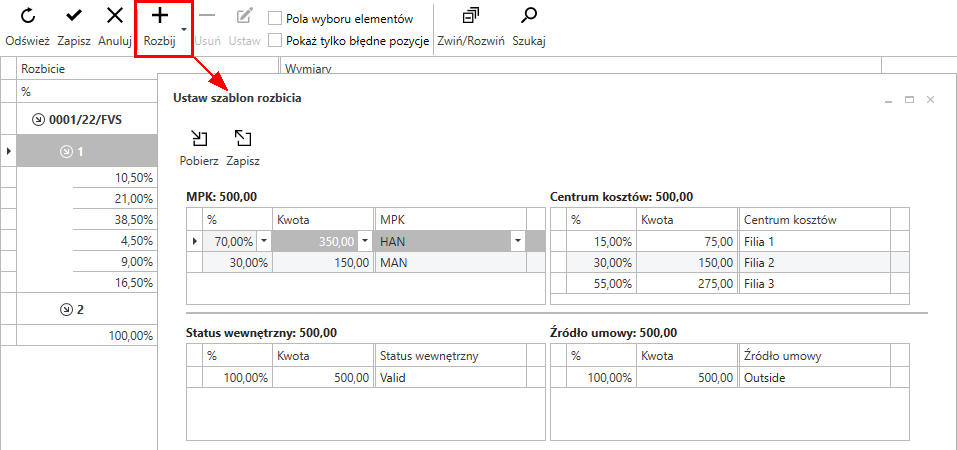Image resolution: width=957 pixels, height=450 pixels.
Task: Click the Rozbij plus icon
Action: (x=159, y=16)
